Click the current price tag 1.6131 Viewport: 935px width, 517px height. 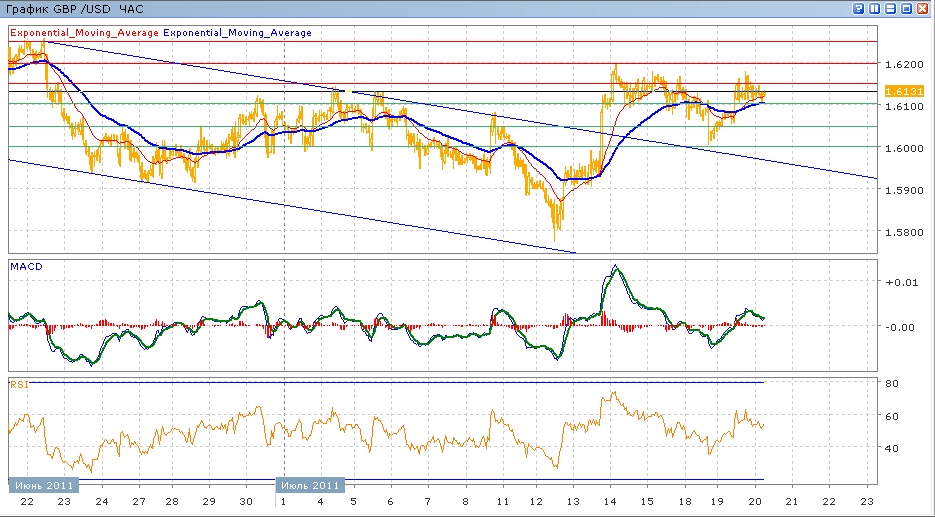895,92
